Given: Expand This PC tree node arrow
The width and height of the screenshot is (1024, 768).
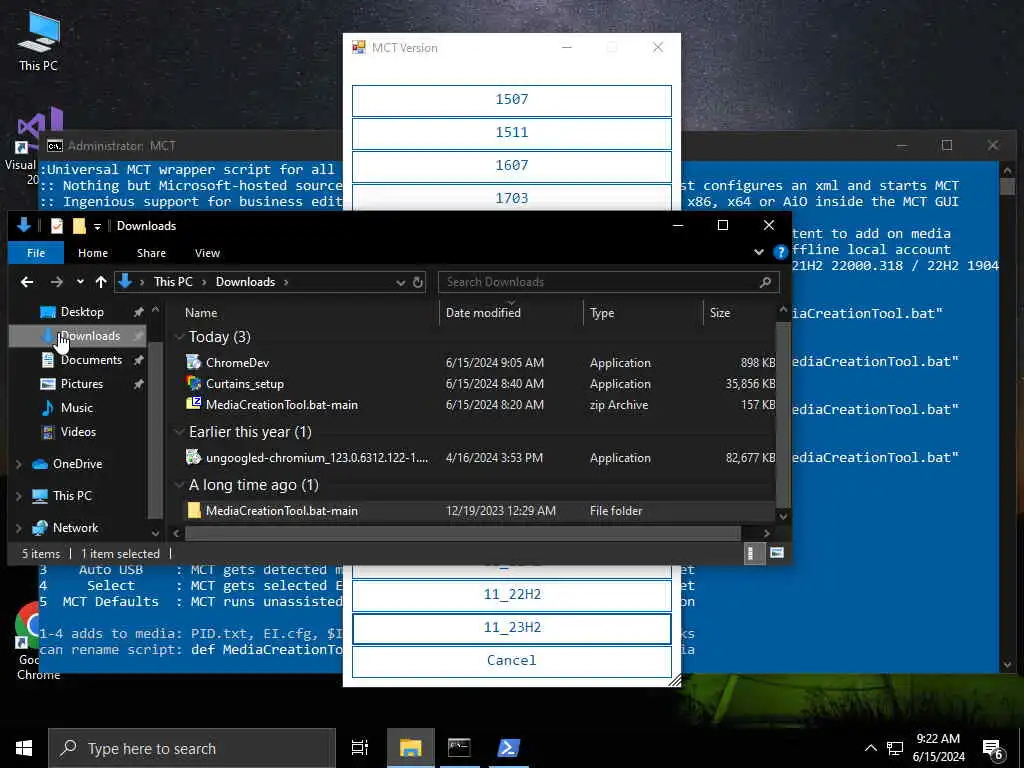Looking at the screenshot, I should [x=19, y=496].
